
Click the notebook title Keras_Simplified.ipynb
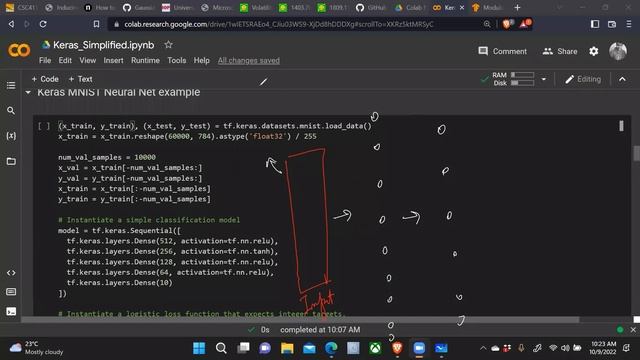(x=104, y=45)
